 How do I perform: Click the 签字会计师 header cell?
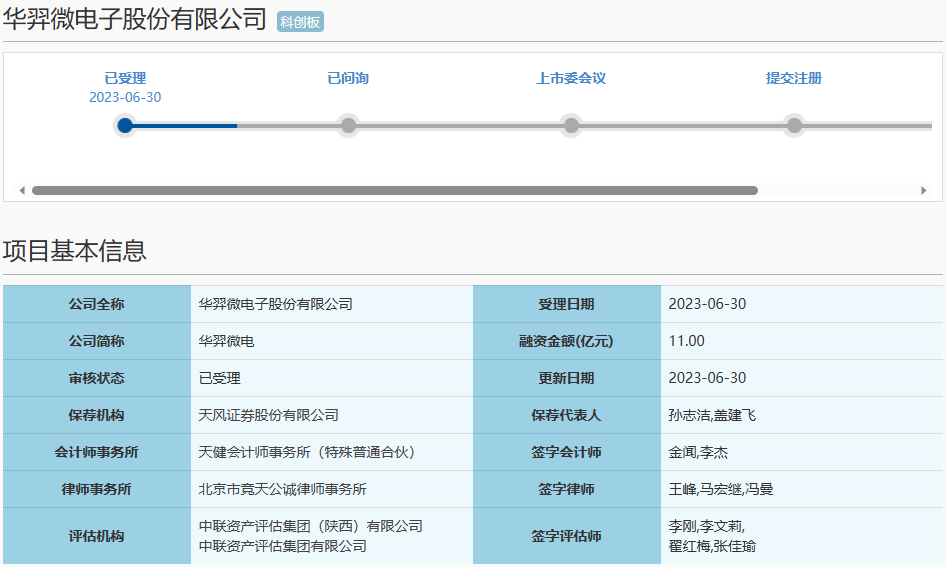coord(567,452)
